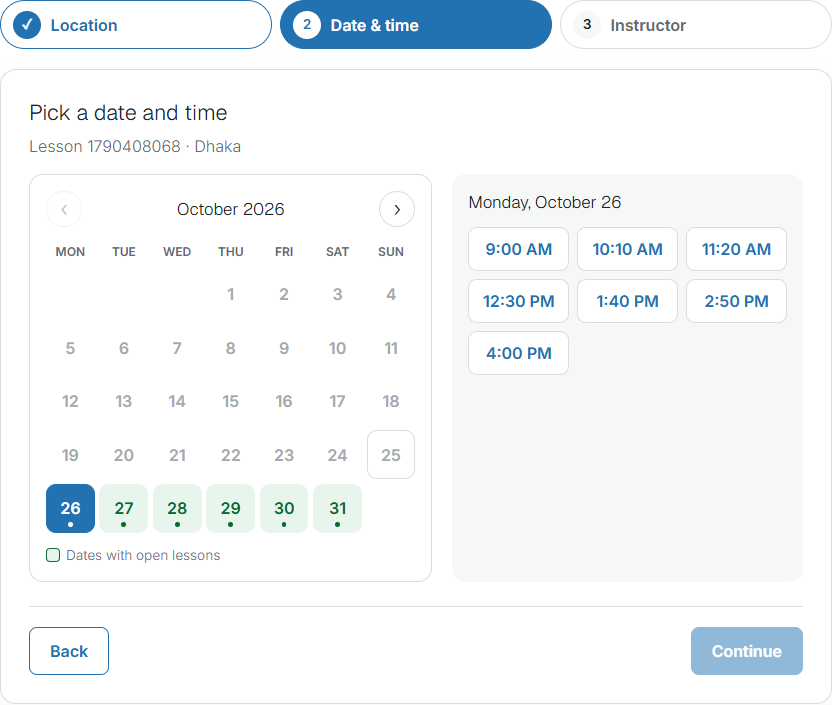Select October 29 on calendar
This screenshot has height=705, width=832.
click(230, 508)
